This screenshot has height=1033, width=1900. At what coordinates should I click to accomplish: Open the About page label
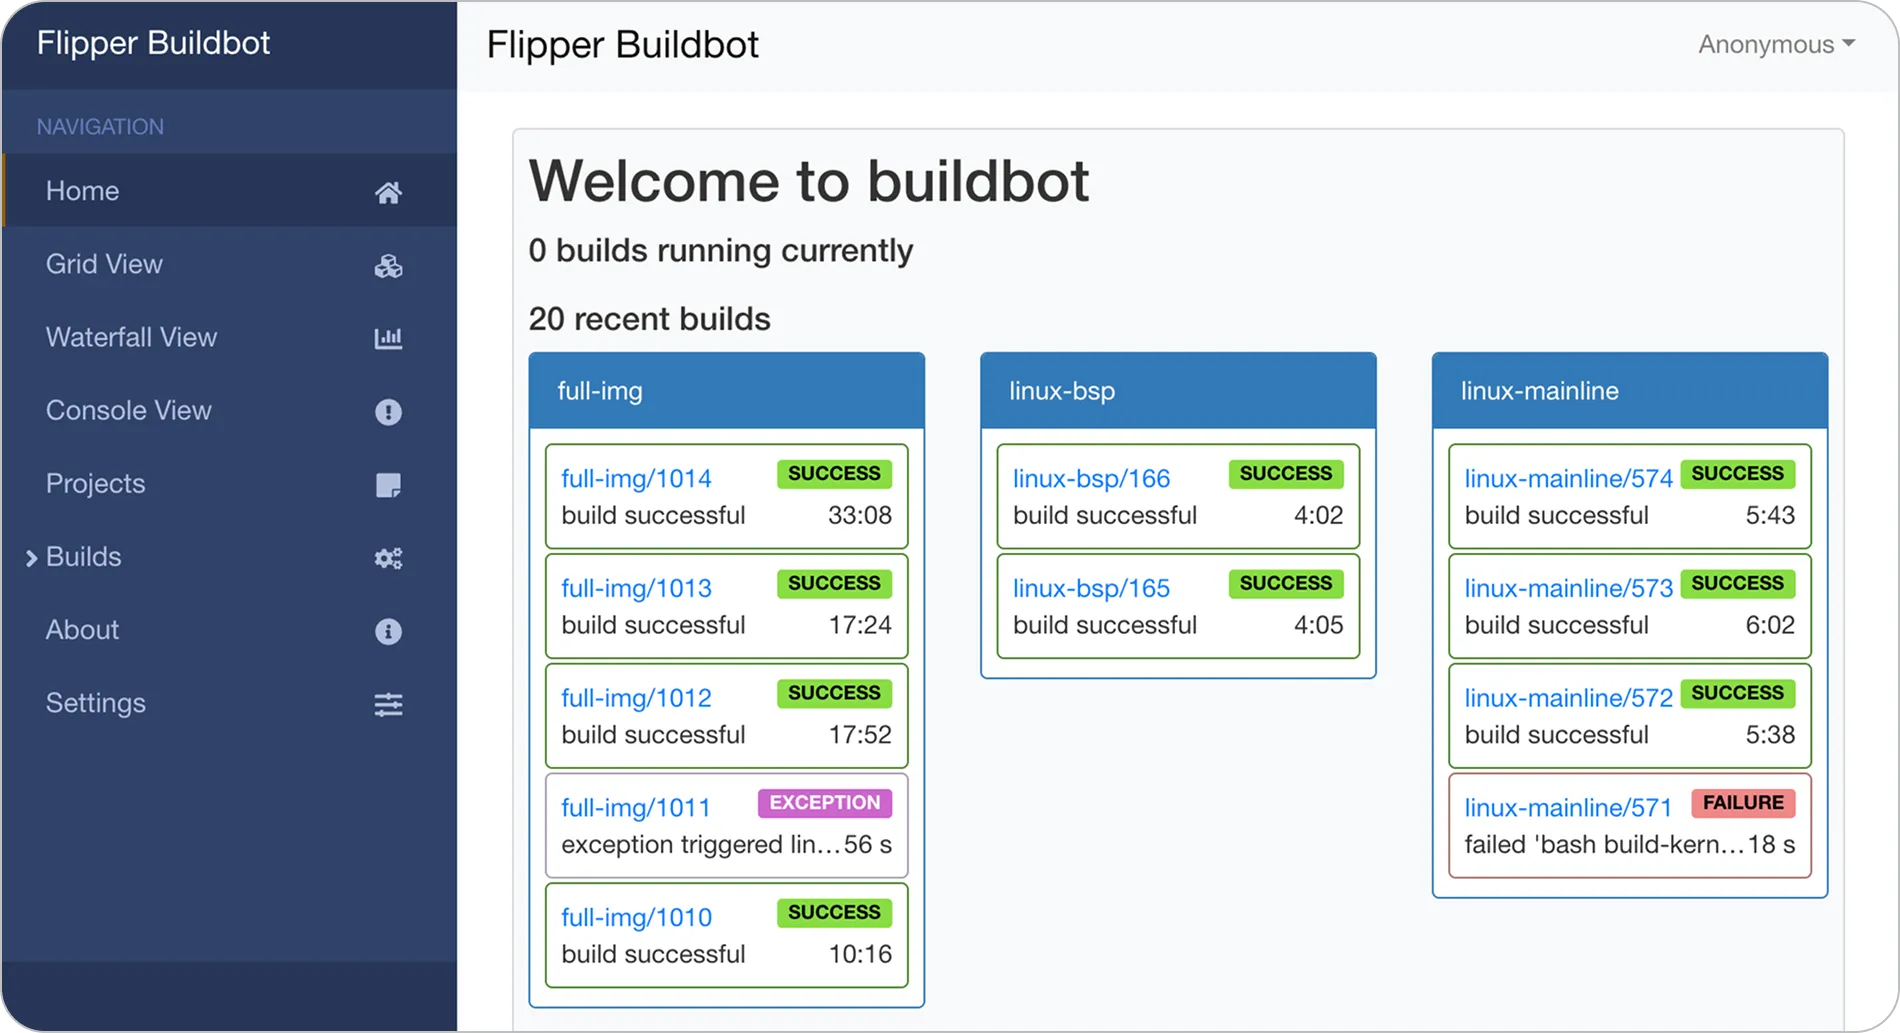click(82, 630)
